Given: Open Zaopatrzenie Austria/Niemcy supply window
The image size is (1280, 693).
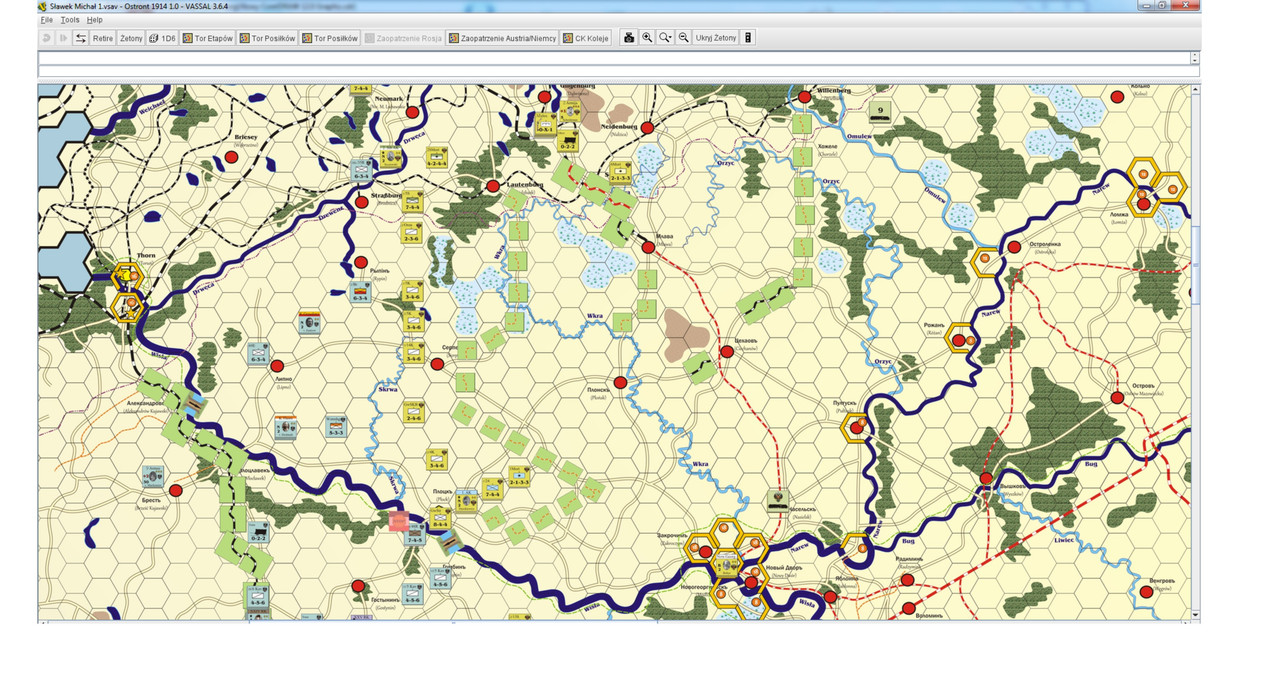Looking at the screenshot, I should point(502,38).
